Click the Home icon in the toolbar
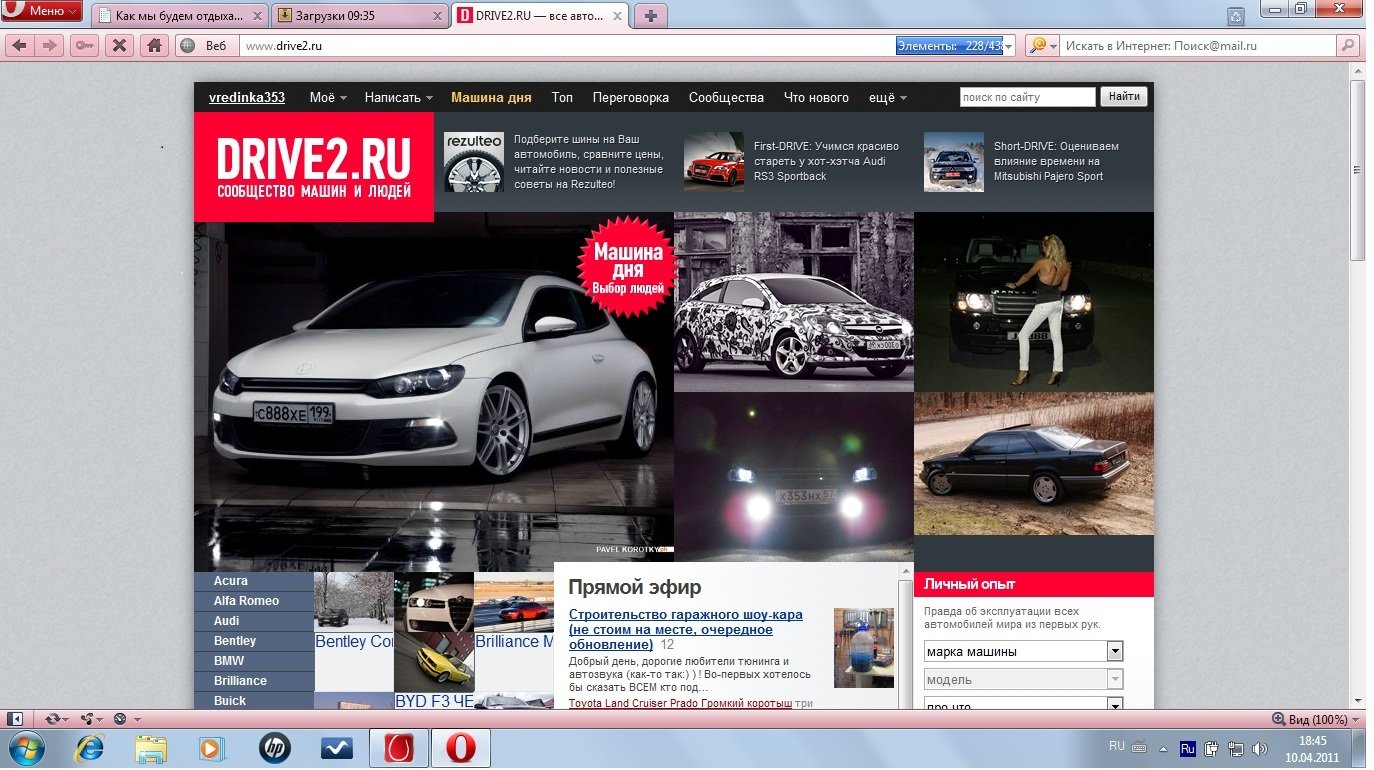 (x=153, y=45)
